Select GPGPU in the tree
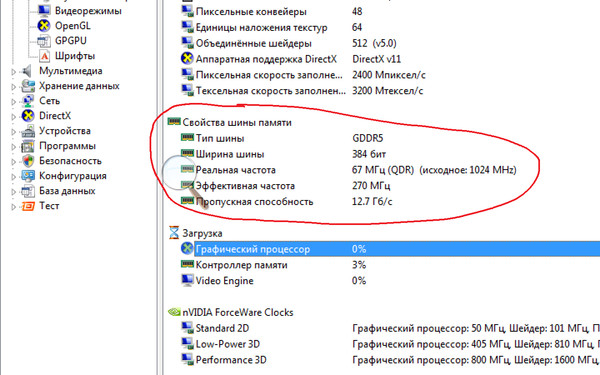This screenshot has width=600, height=375. tap(71, 41)
